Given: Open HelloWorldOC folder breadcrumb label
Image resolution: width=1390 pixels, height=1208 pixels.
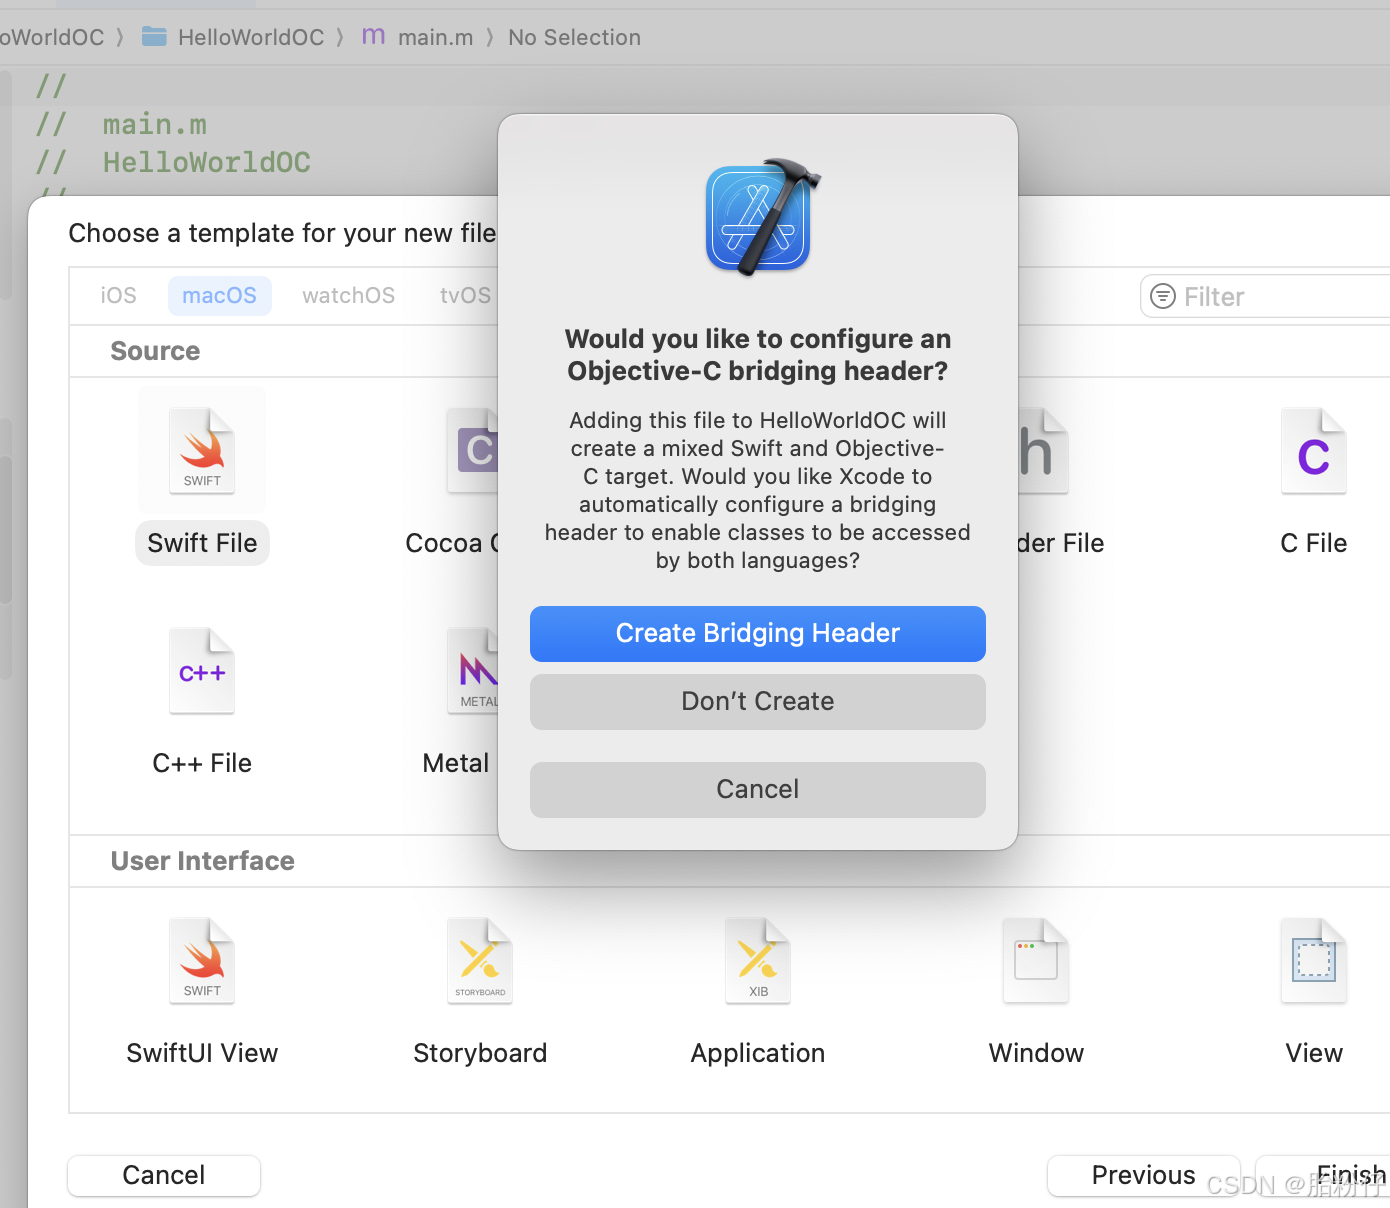Looking at the screenshot, I should pos(251,37).
